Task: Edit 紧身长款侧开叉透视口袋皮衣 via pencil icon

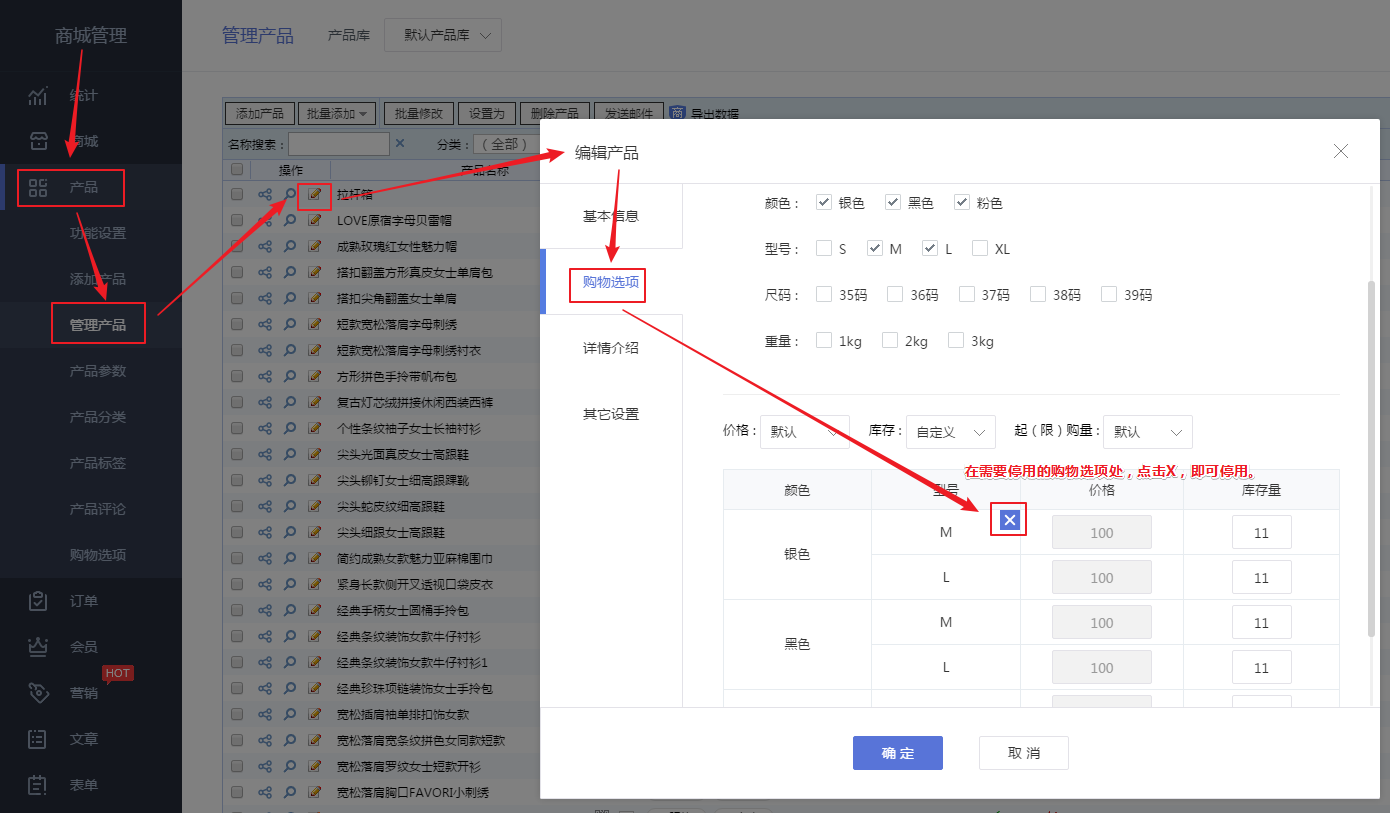Action: (x=315, y=584)
